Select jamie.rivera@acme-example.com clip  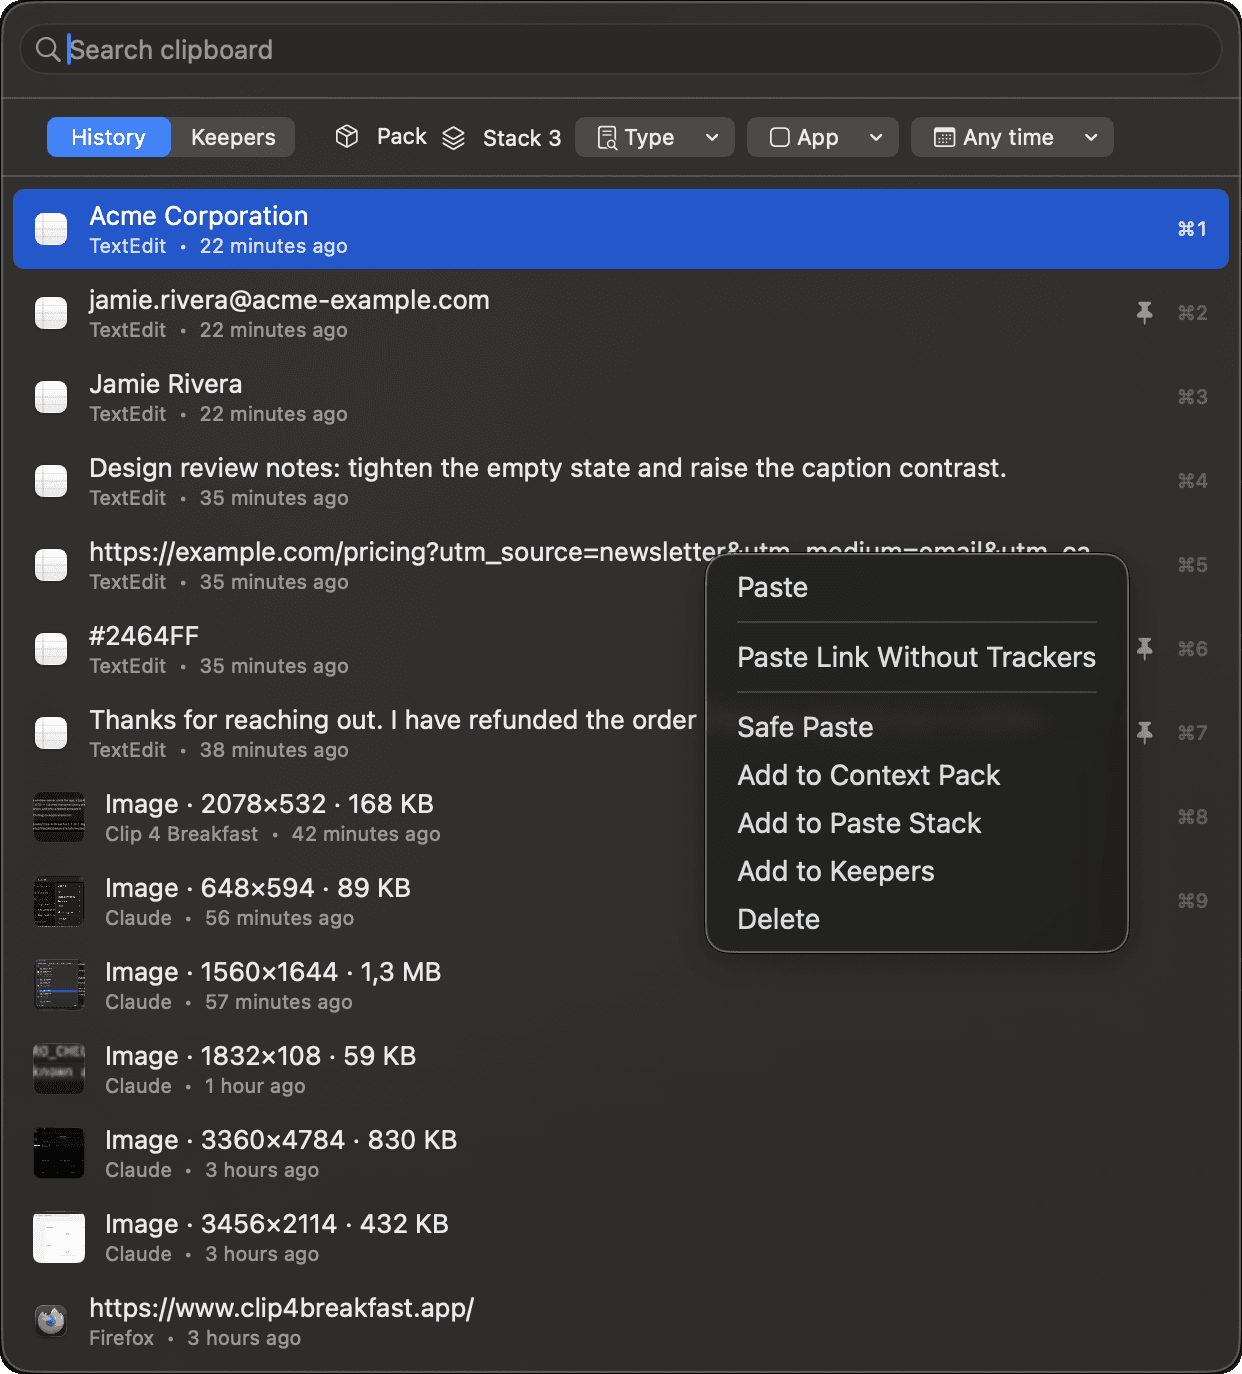click(x=621, y=313)
